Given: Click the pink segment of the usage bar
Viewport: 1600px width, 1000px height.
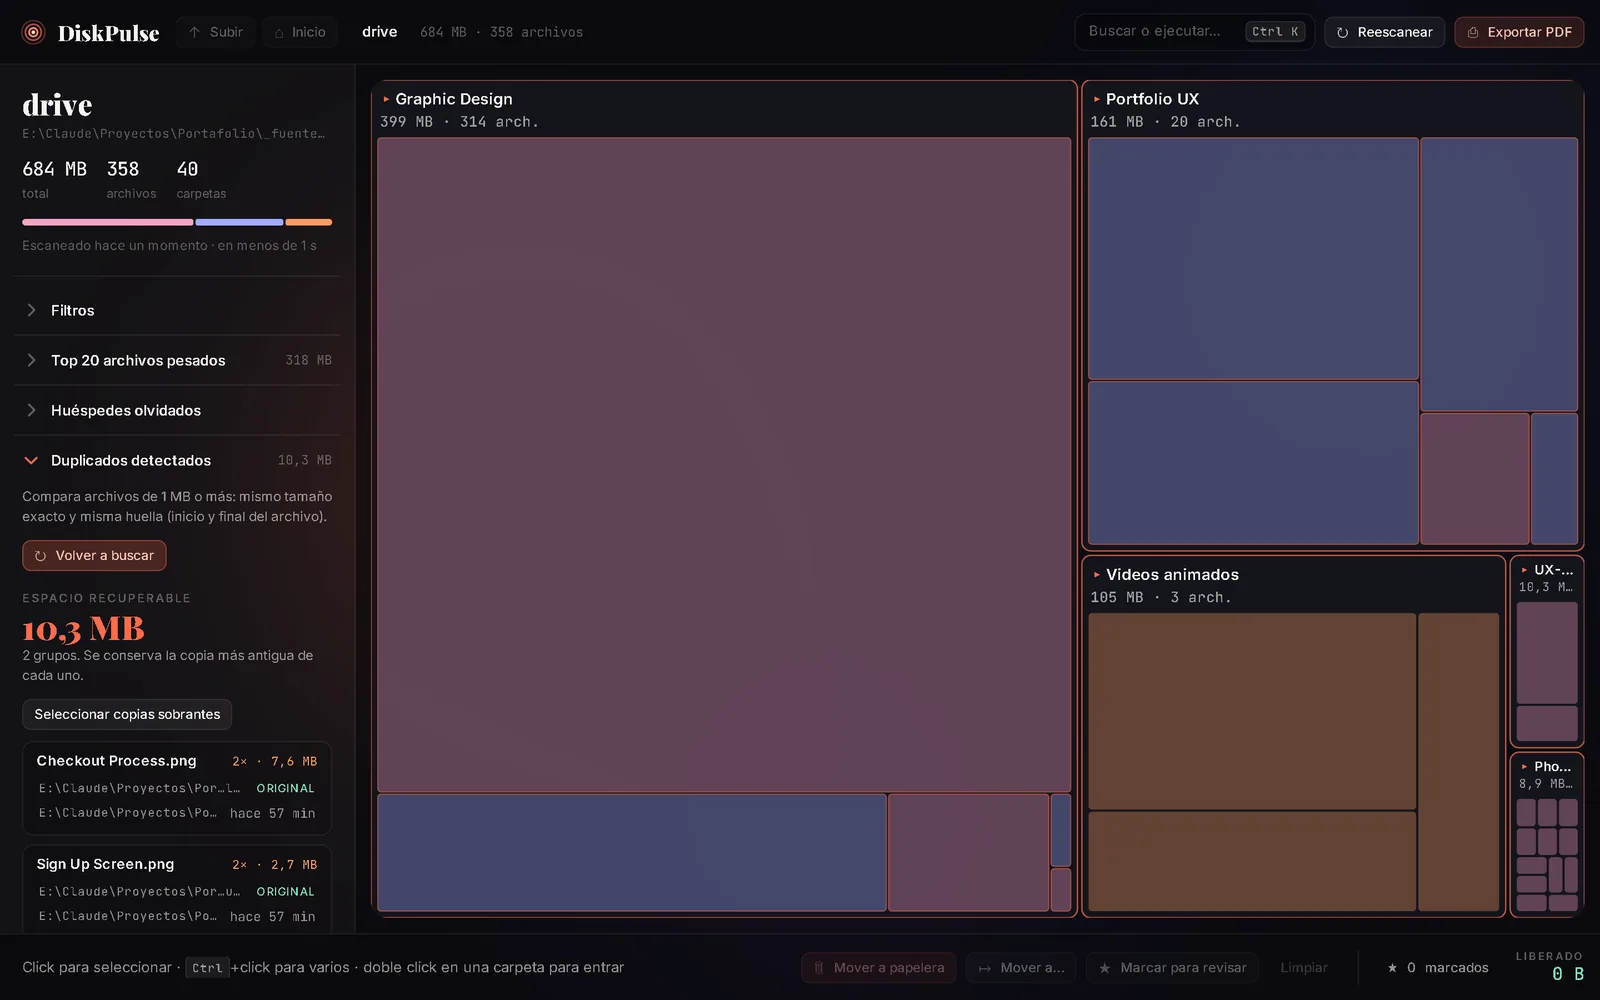Looking at the screenshot, I should pyautogui.click(x=108, y=222).
